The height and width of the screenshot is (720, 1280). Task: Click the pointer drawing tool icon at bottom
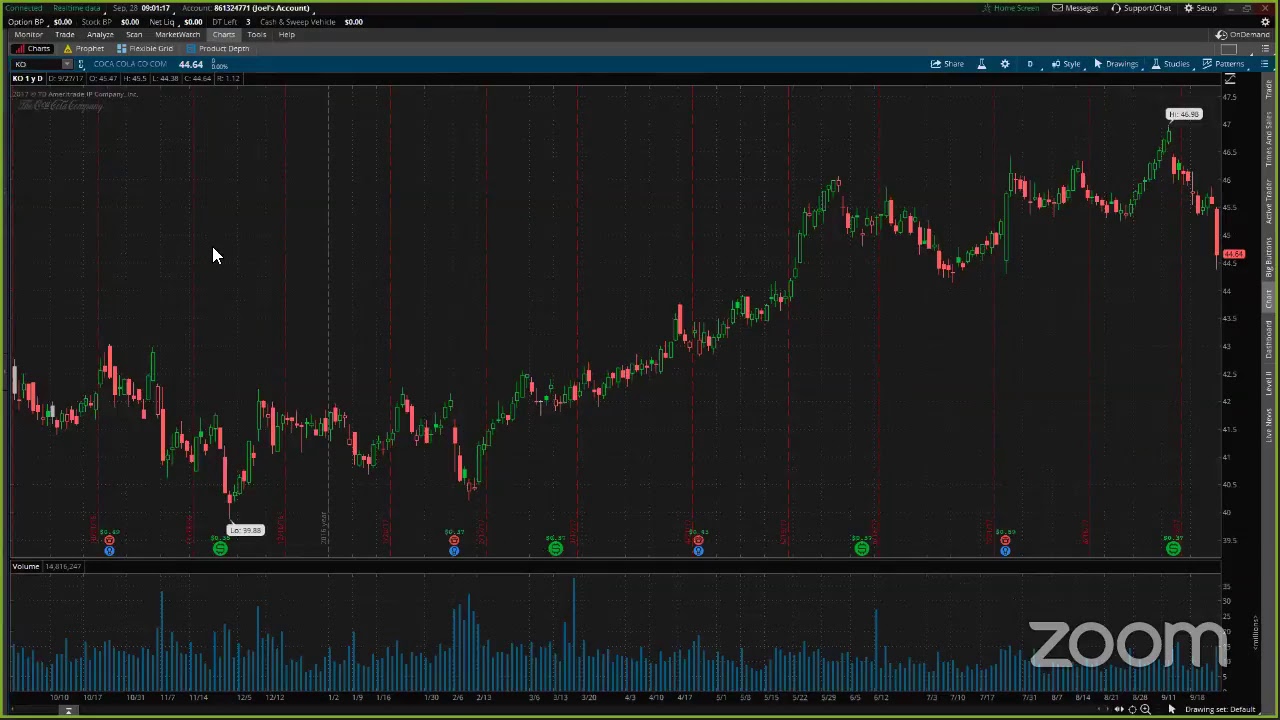1172,709
